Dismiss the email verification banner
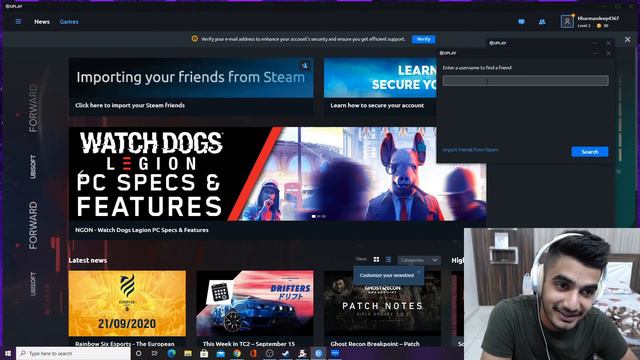Image resolution: width=640 pixels, height=360 pixels. click(627, 39)
